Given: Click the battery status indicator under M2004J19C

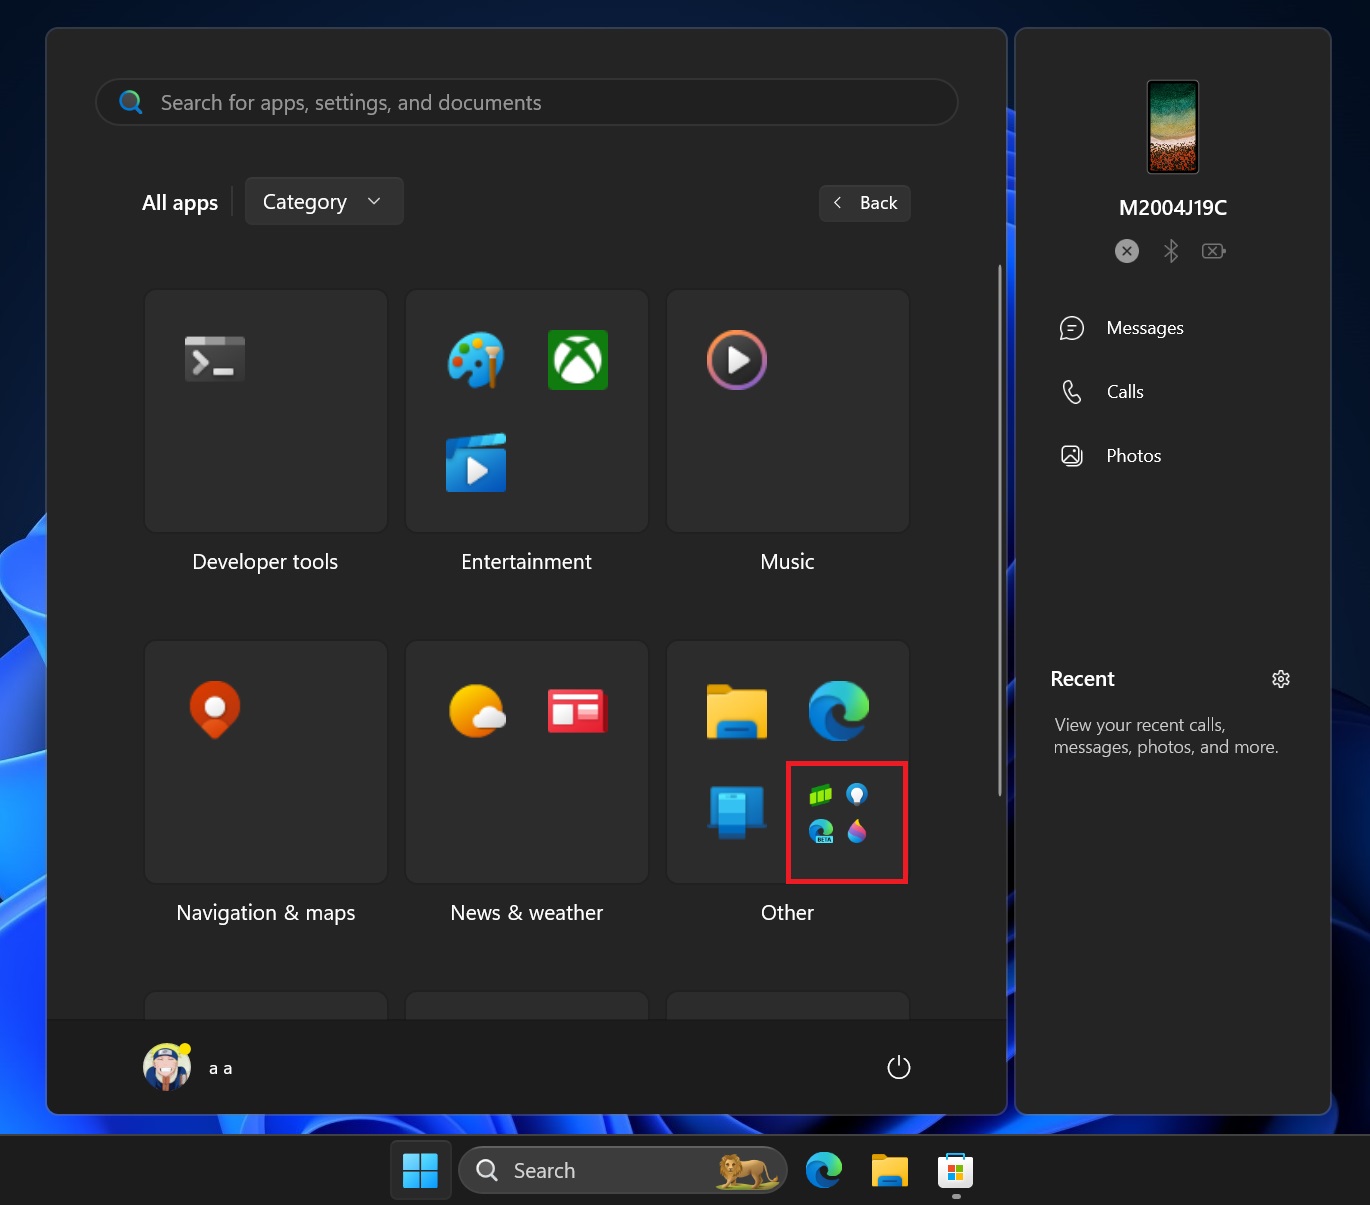Looking at the screenshot, I should click(1213, 251).
